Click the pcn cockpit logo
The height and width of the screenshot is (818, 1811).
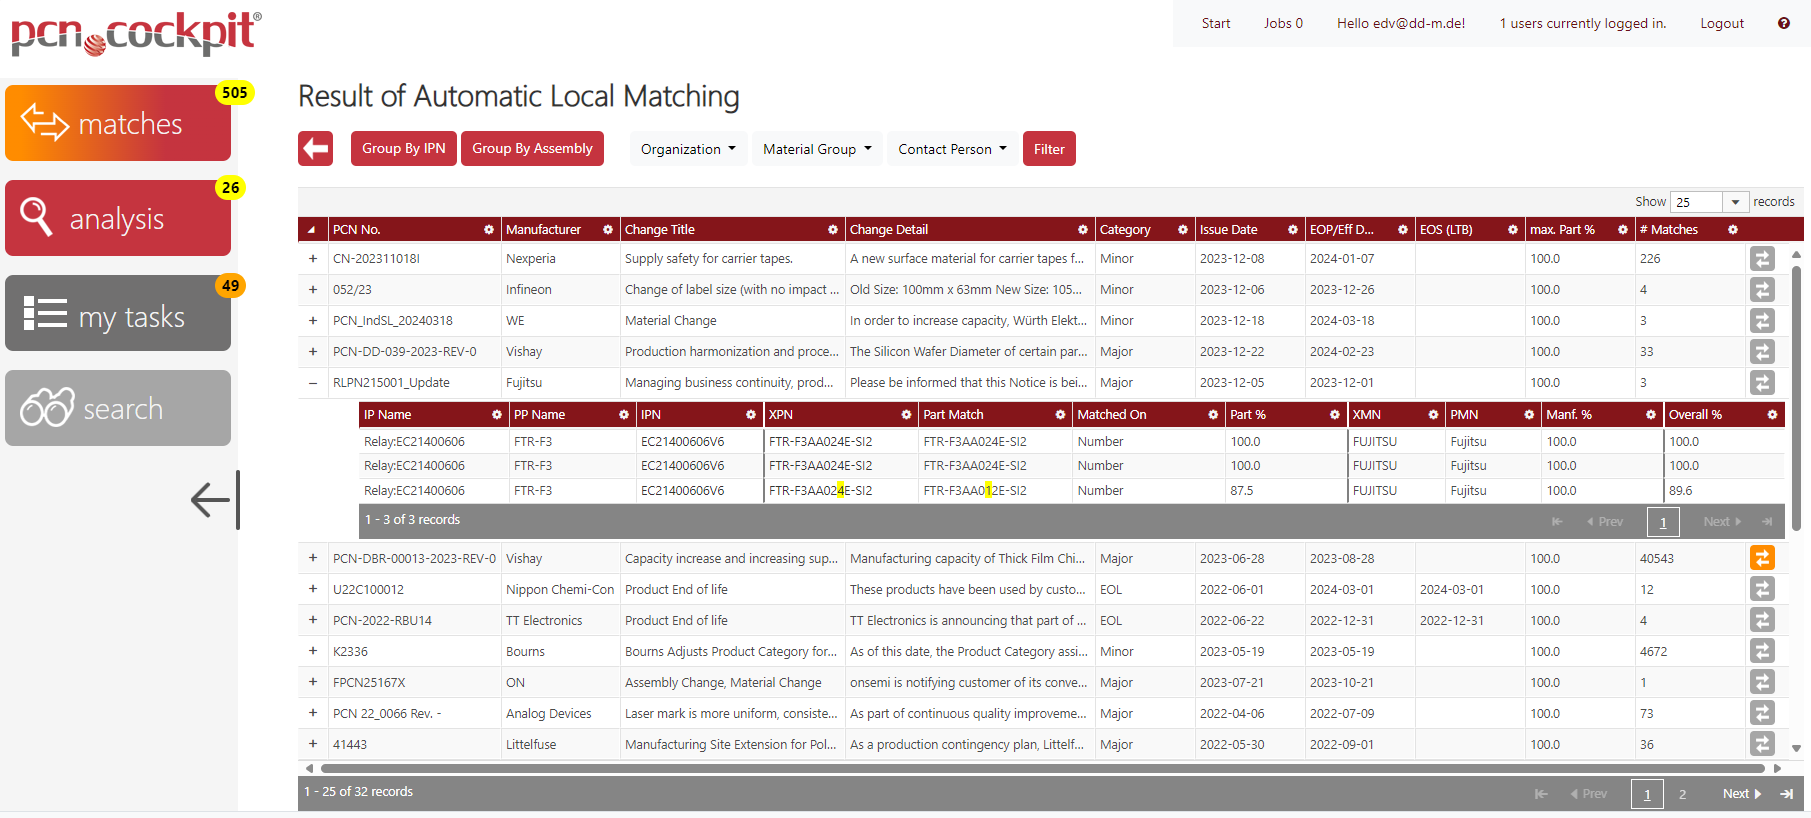coord(136,33)
